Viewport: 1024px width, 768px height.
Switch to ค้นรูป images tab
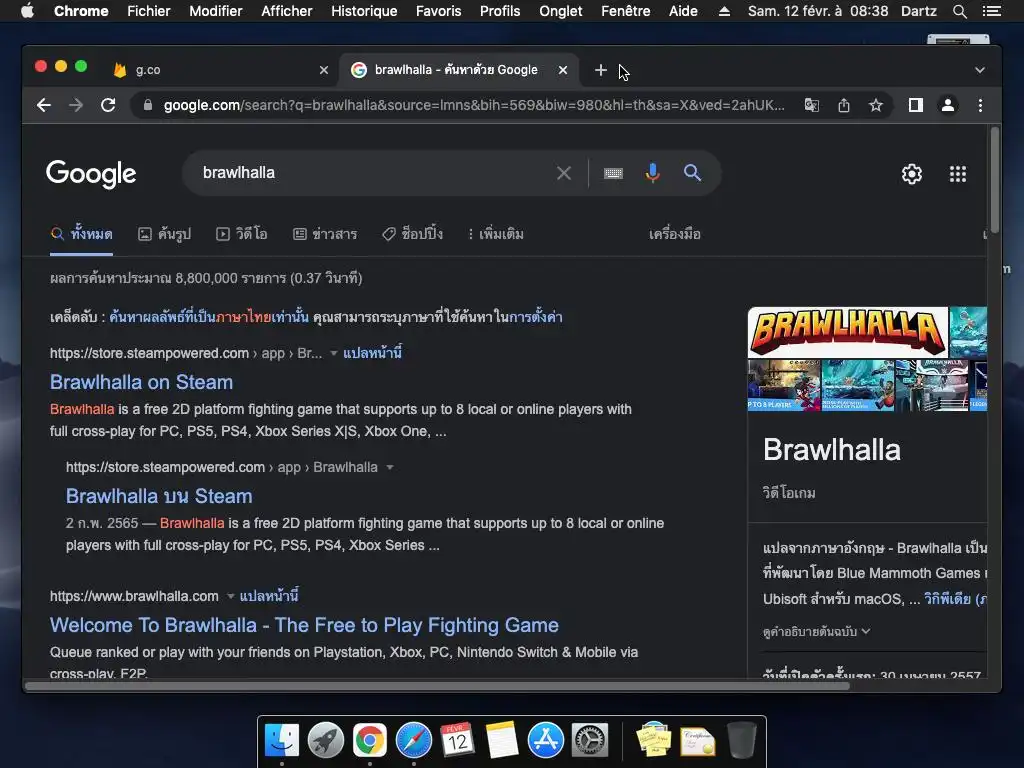(165, 234)
